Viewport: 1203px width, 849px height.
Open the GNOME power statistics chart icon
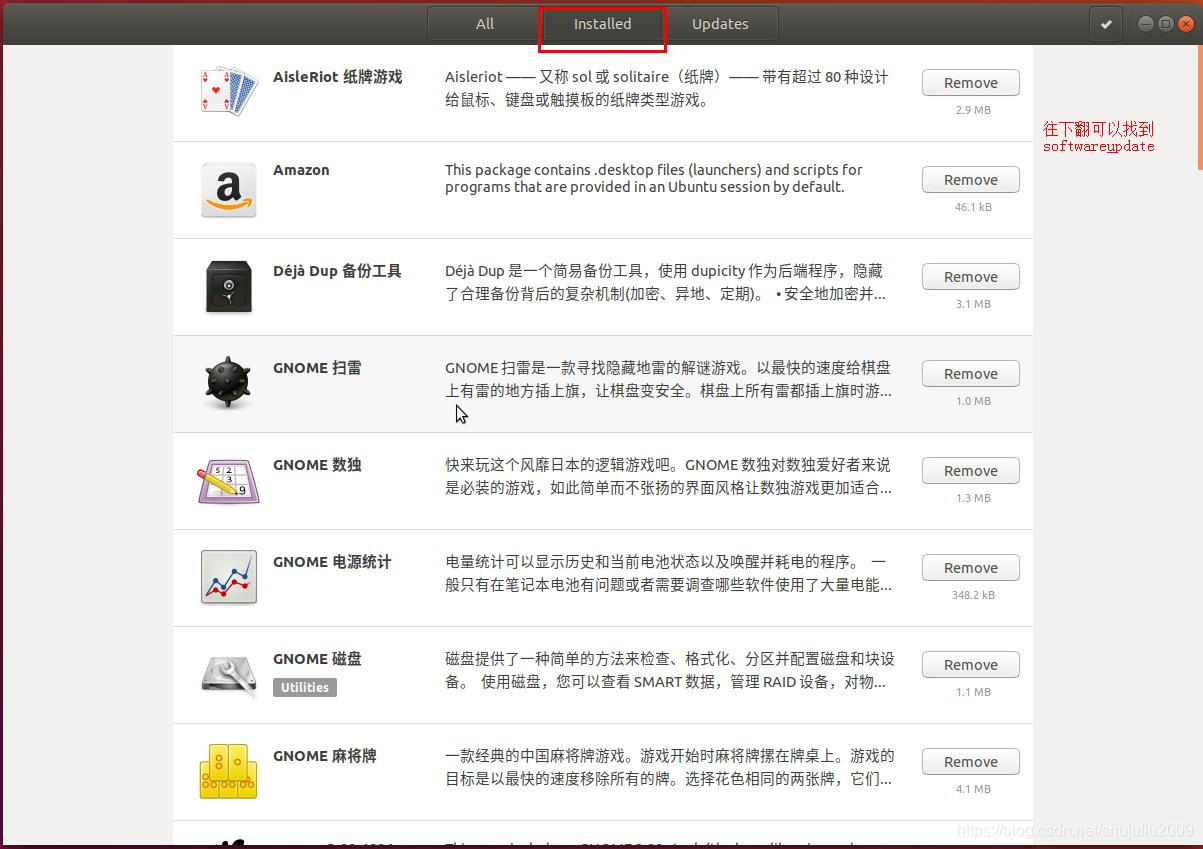click(229, 577)
